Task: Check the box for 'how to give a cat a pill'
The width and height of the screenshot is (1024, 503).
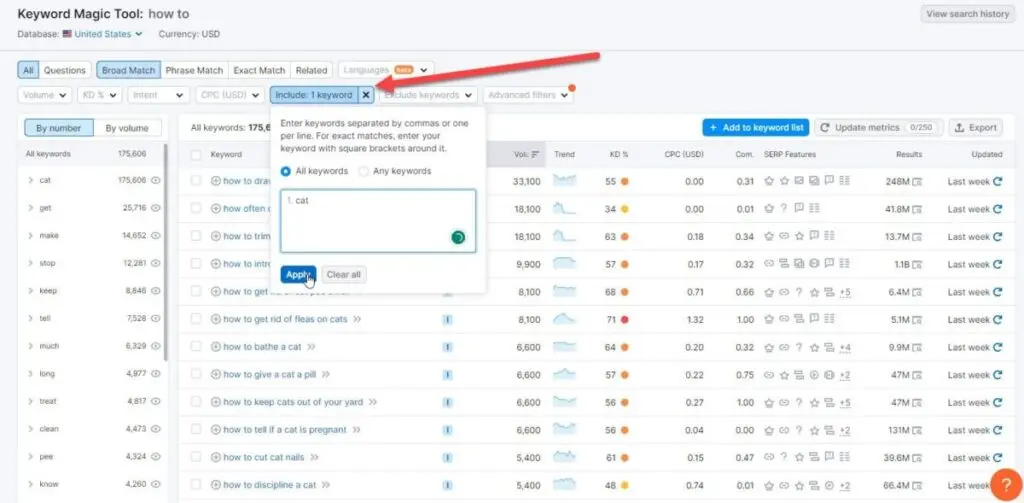Action: (196, 375)
